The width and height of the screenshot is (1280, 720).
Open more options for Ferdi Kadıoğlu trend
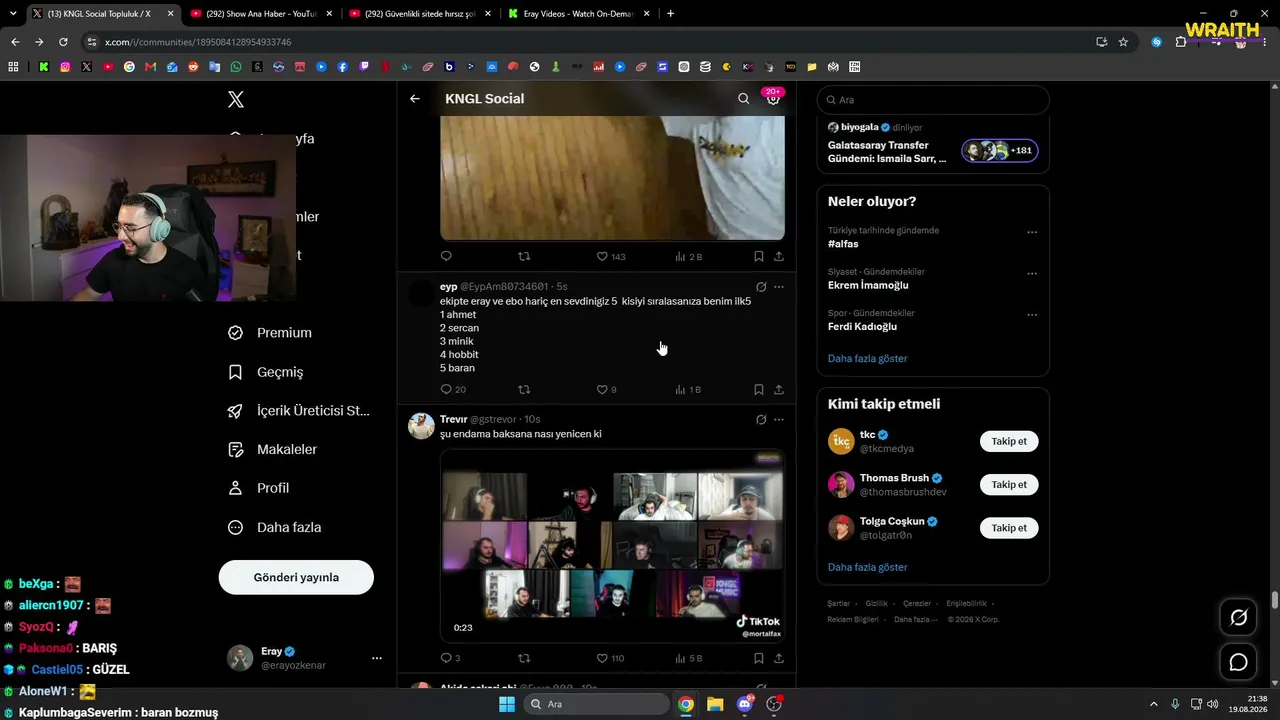coord(1032,315)
